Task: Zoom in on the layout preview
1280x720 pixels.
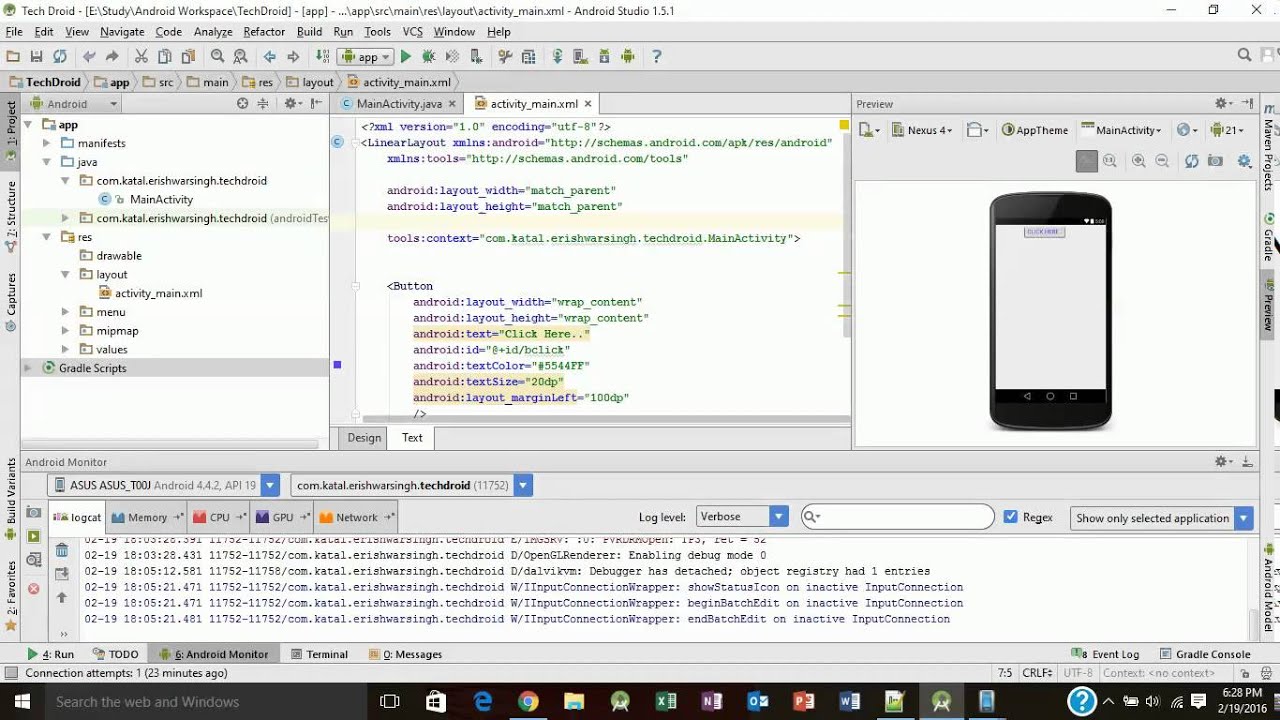Action: click(x=1138, y=161)
